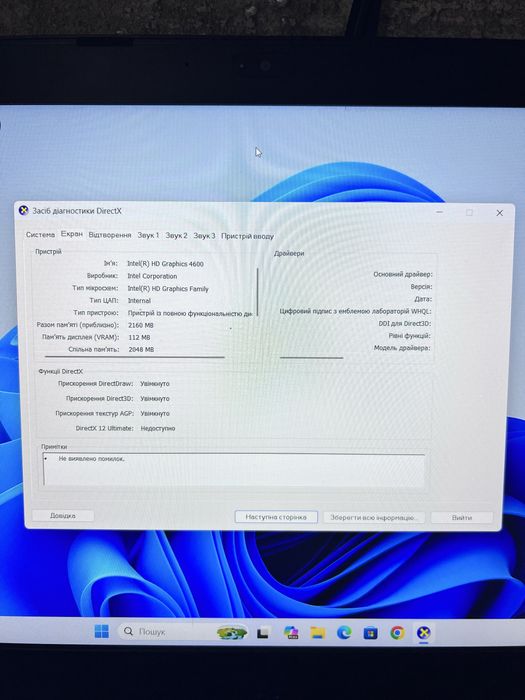Click the Модель драйвера label
The image size is (525, 700).
402,347
